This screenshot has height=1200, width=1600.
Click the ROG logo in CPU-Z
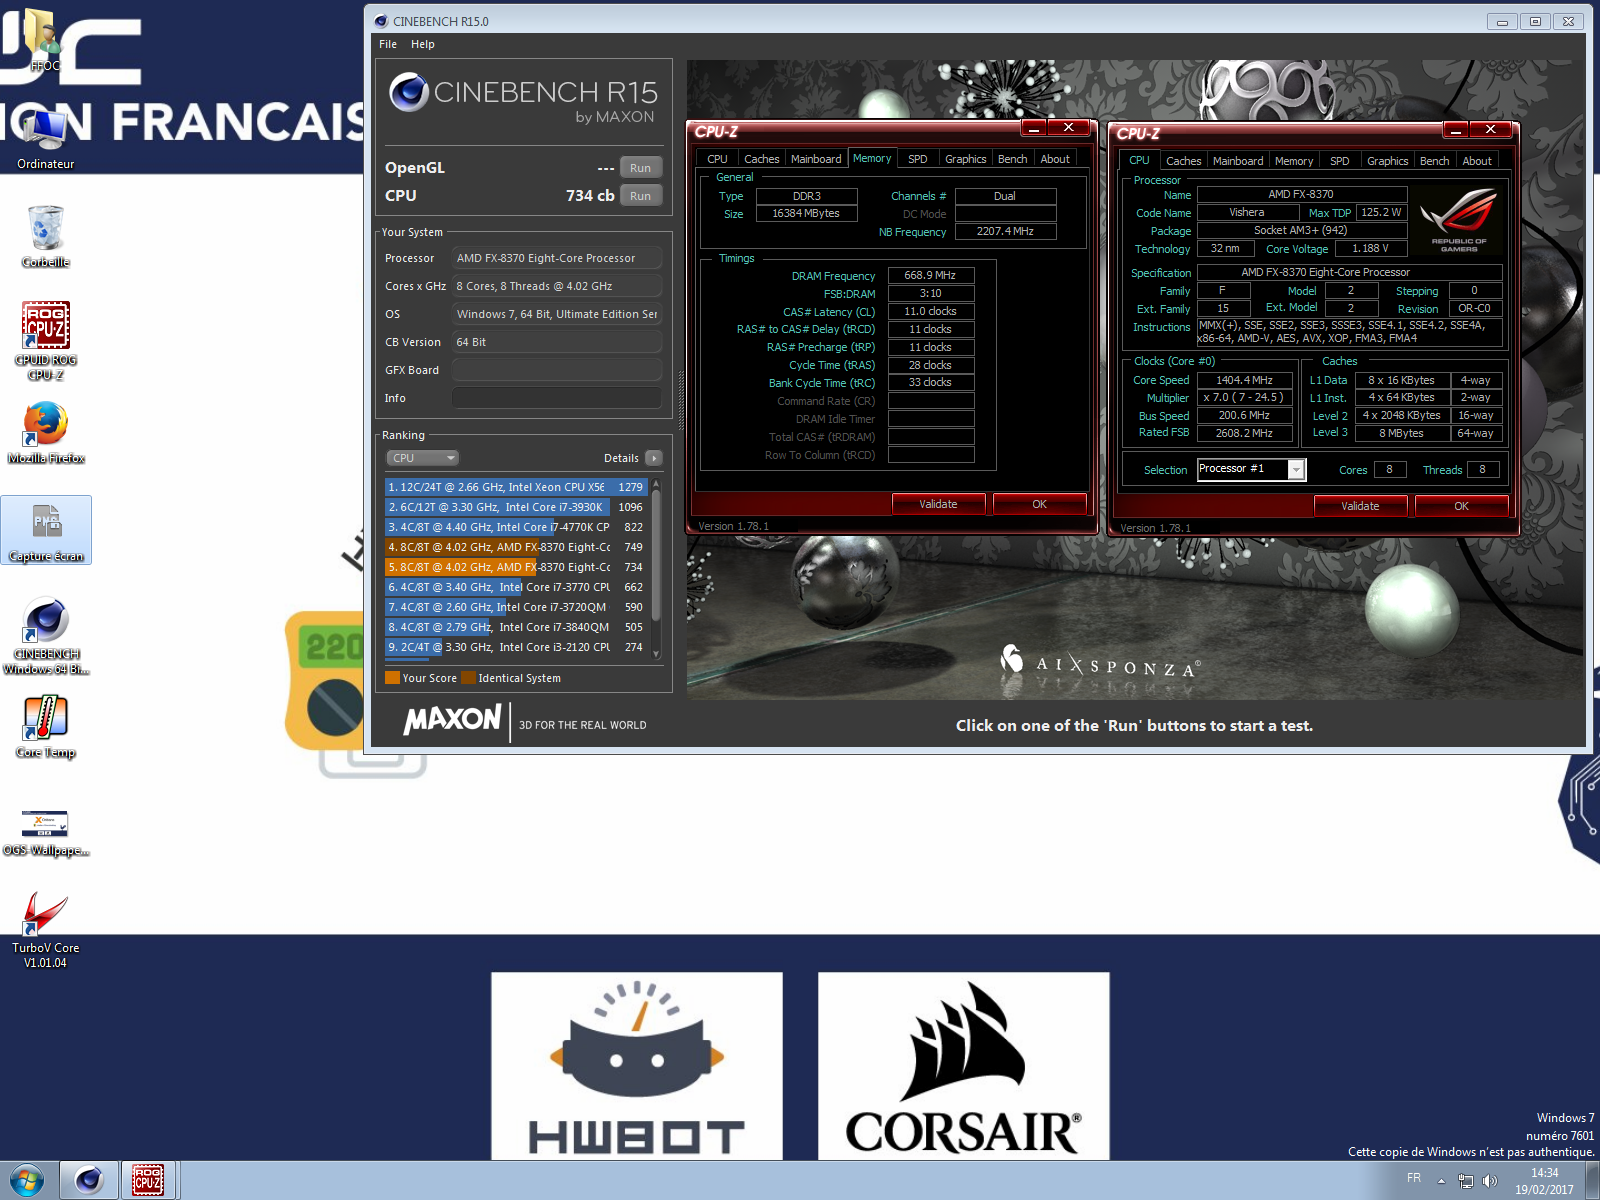click(1458, 219)
